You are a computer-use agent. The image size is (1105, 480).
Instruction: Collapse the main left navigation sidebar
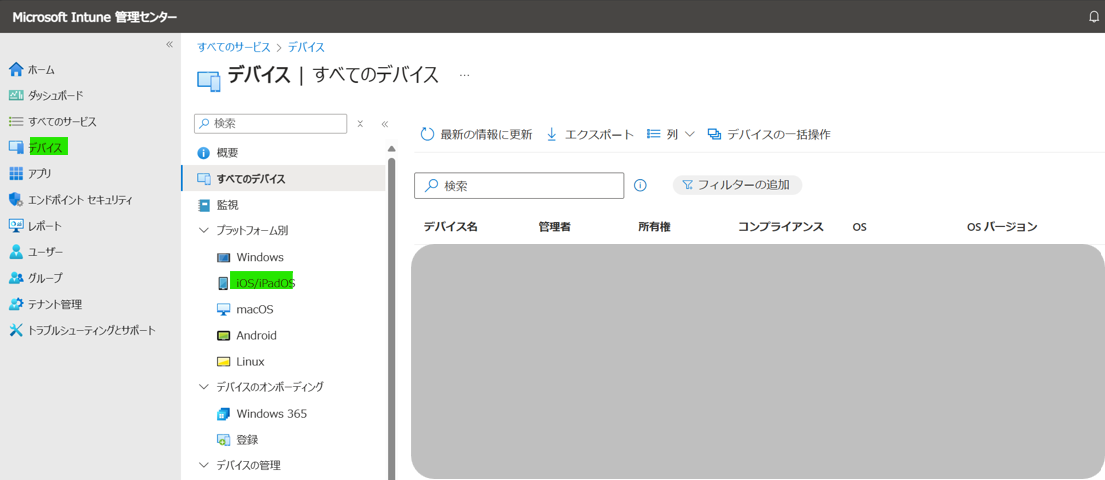[x=169, y=44]
